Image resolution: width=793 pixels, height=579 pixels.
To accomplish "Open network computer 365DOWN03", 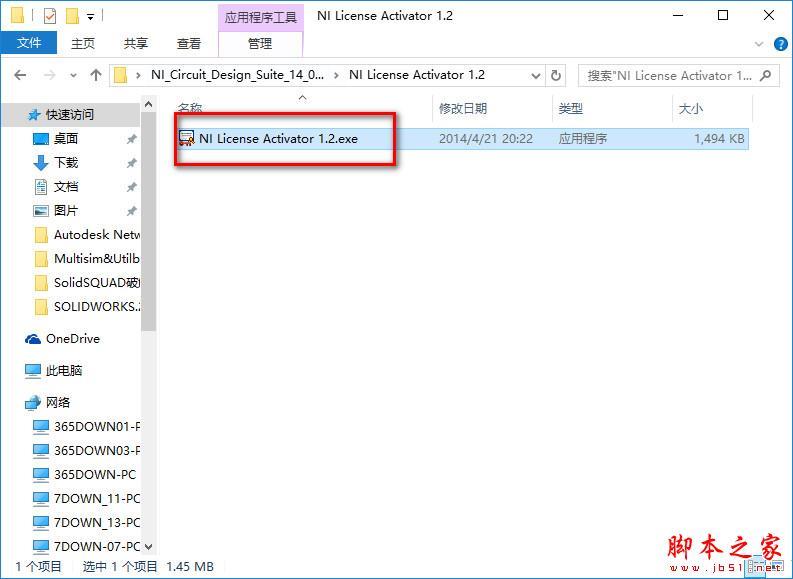I will 86,451.
